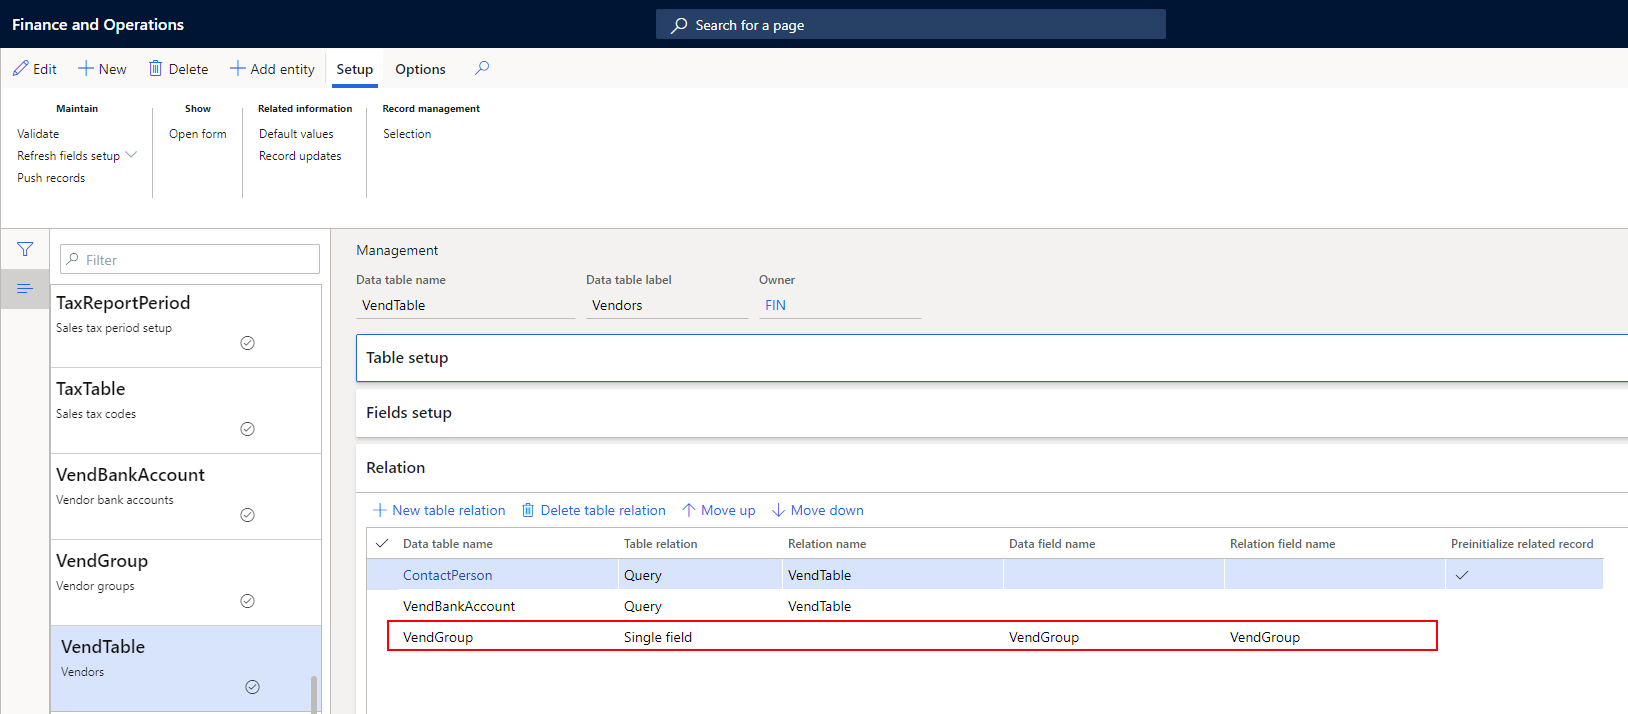Viewport: 1628px width, 714px height.
Task: Click the Edit pencil icon
Action: point(21,69)
